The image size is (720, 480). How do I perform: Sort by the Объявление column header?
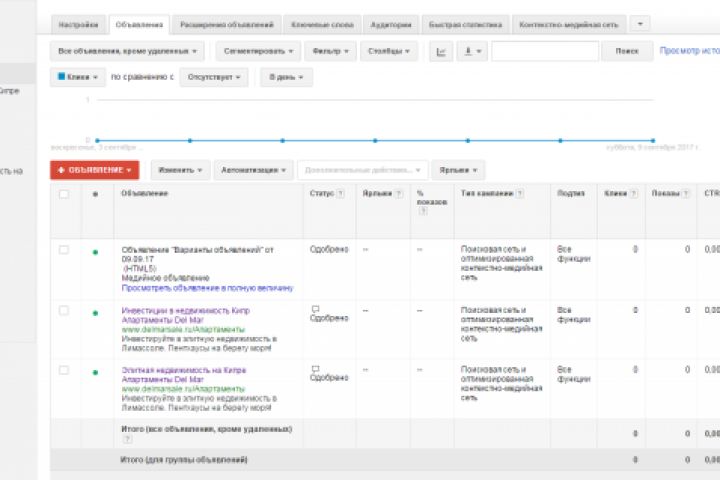[144, 193]
